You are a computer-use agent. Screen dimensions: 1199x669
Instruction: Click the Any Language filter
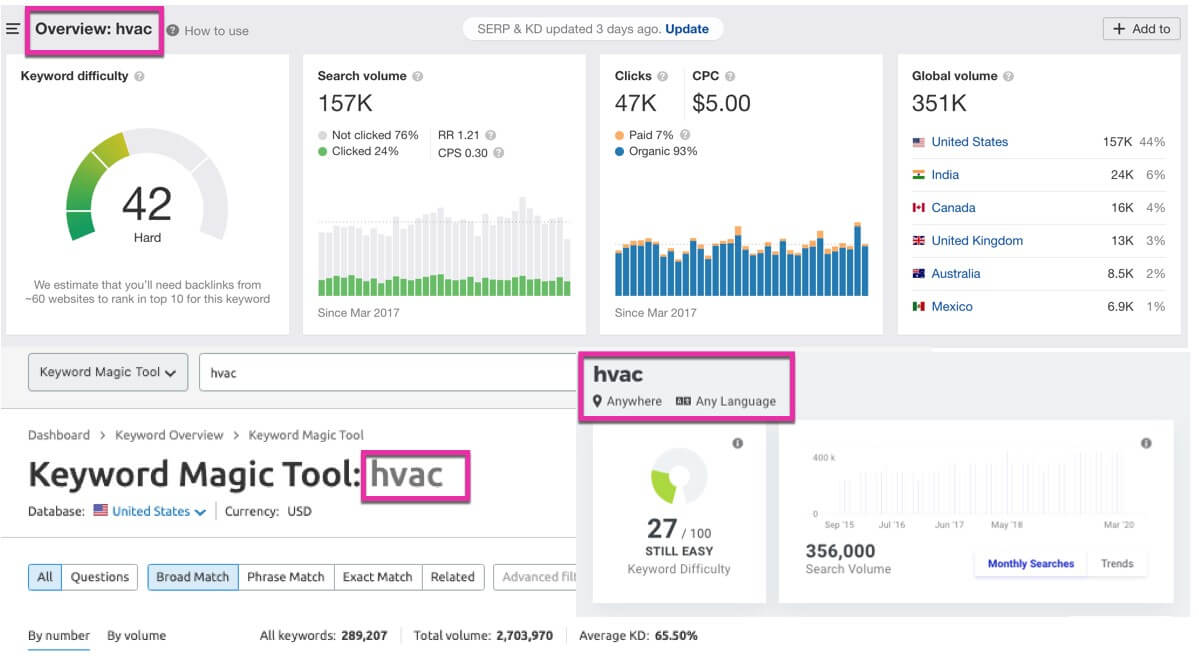(726, 401)
